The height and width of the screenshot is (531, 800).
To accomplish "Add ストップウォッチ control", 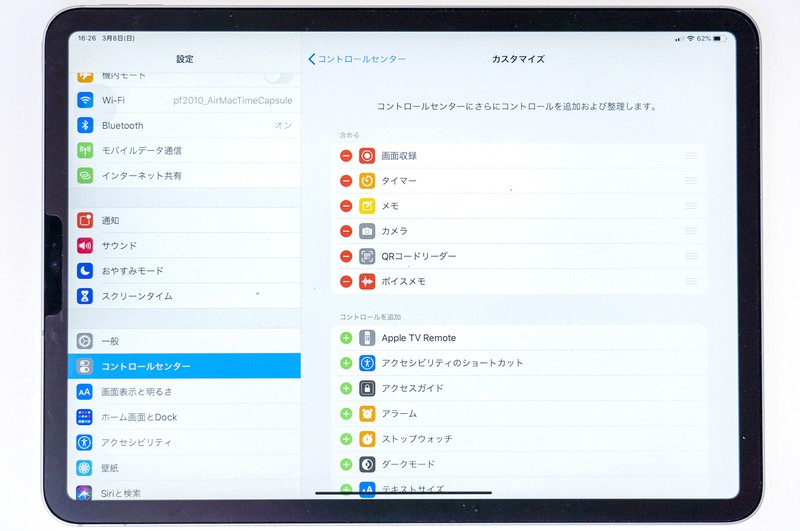I will (x=346, y=439).
